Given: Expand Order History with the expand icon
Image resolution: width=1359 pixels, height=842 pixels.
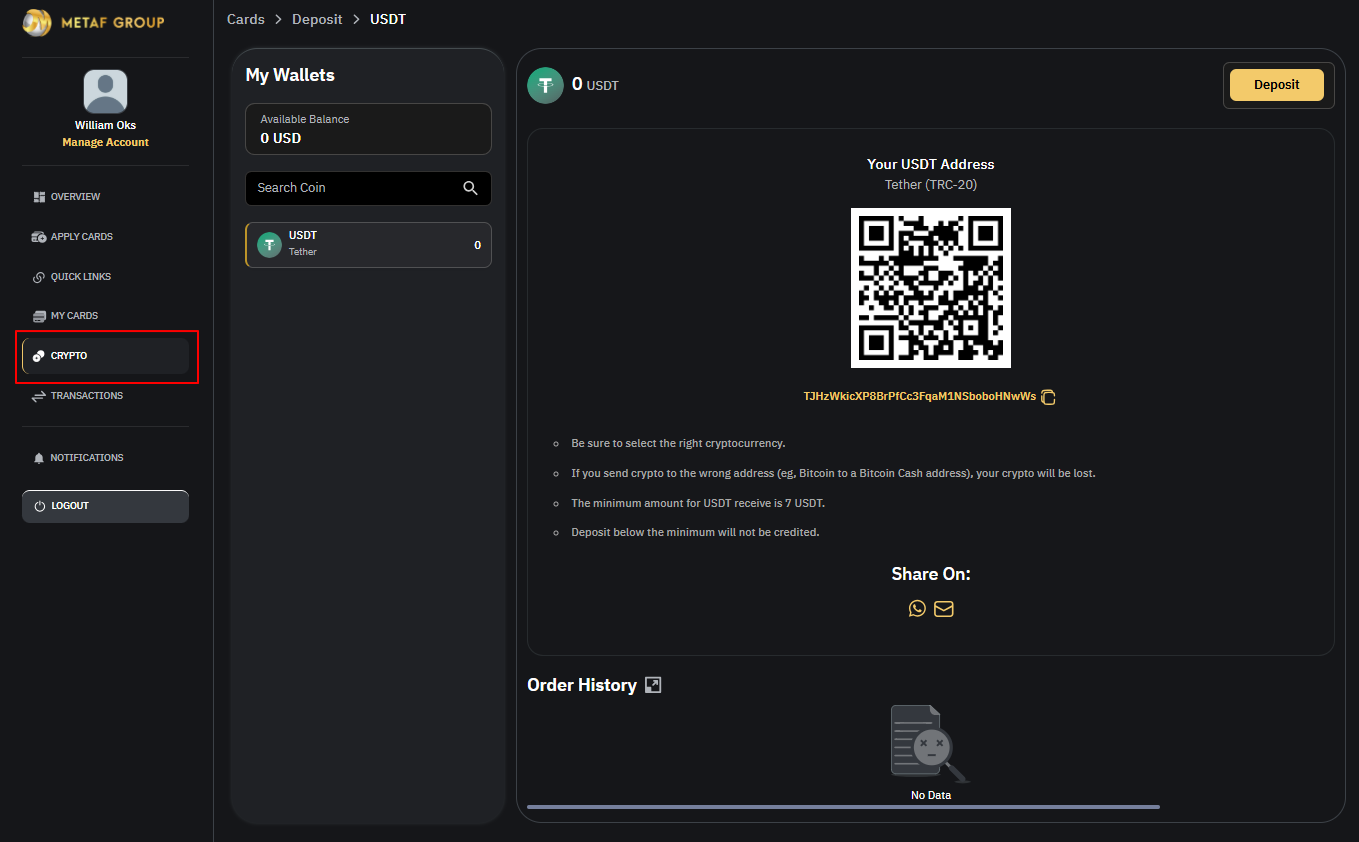Looking at the screenshot, I should point(653,685).
